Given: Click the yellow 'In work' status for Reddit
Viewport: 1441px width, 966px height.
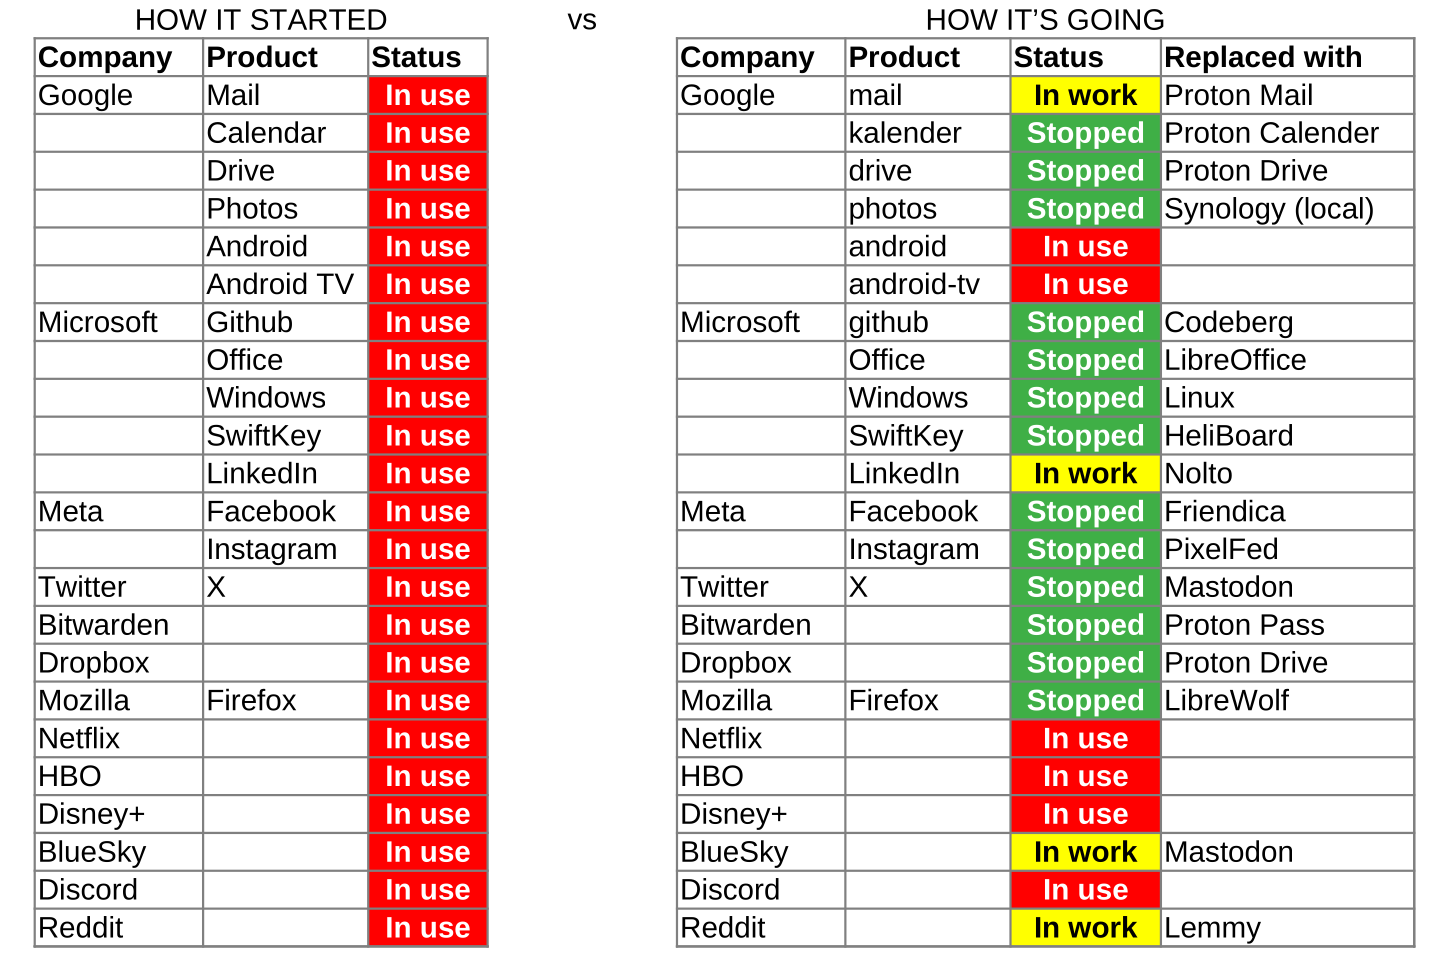Looking at the screenshot, I should pyautogui.click(x=1085, y=928).
